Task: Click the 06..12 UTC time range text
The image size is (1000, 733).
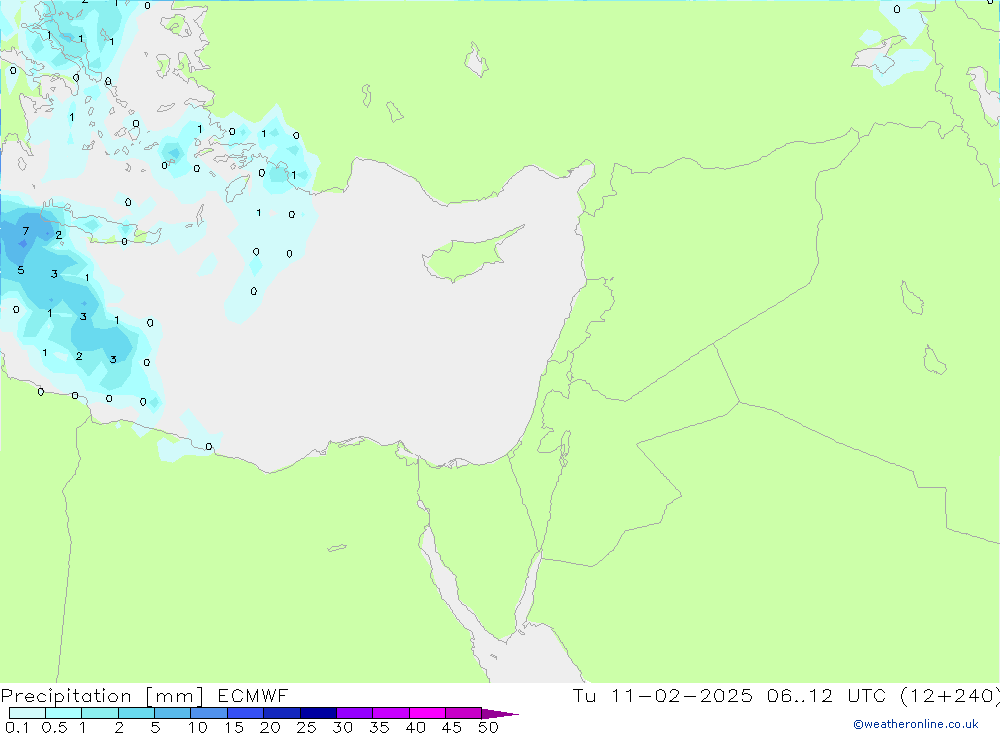Action: pos(826,695)
